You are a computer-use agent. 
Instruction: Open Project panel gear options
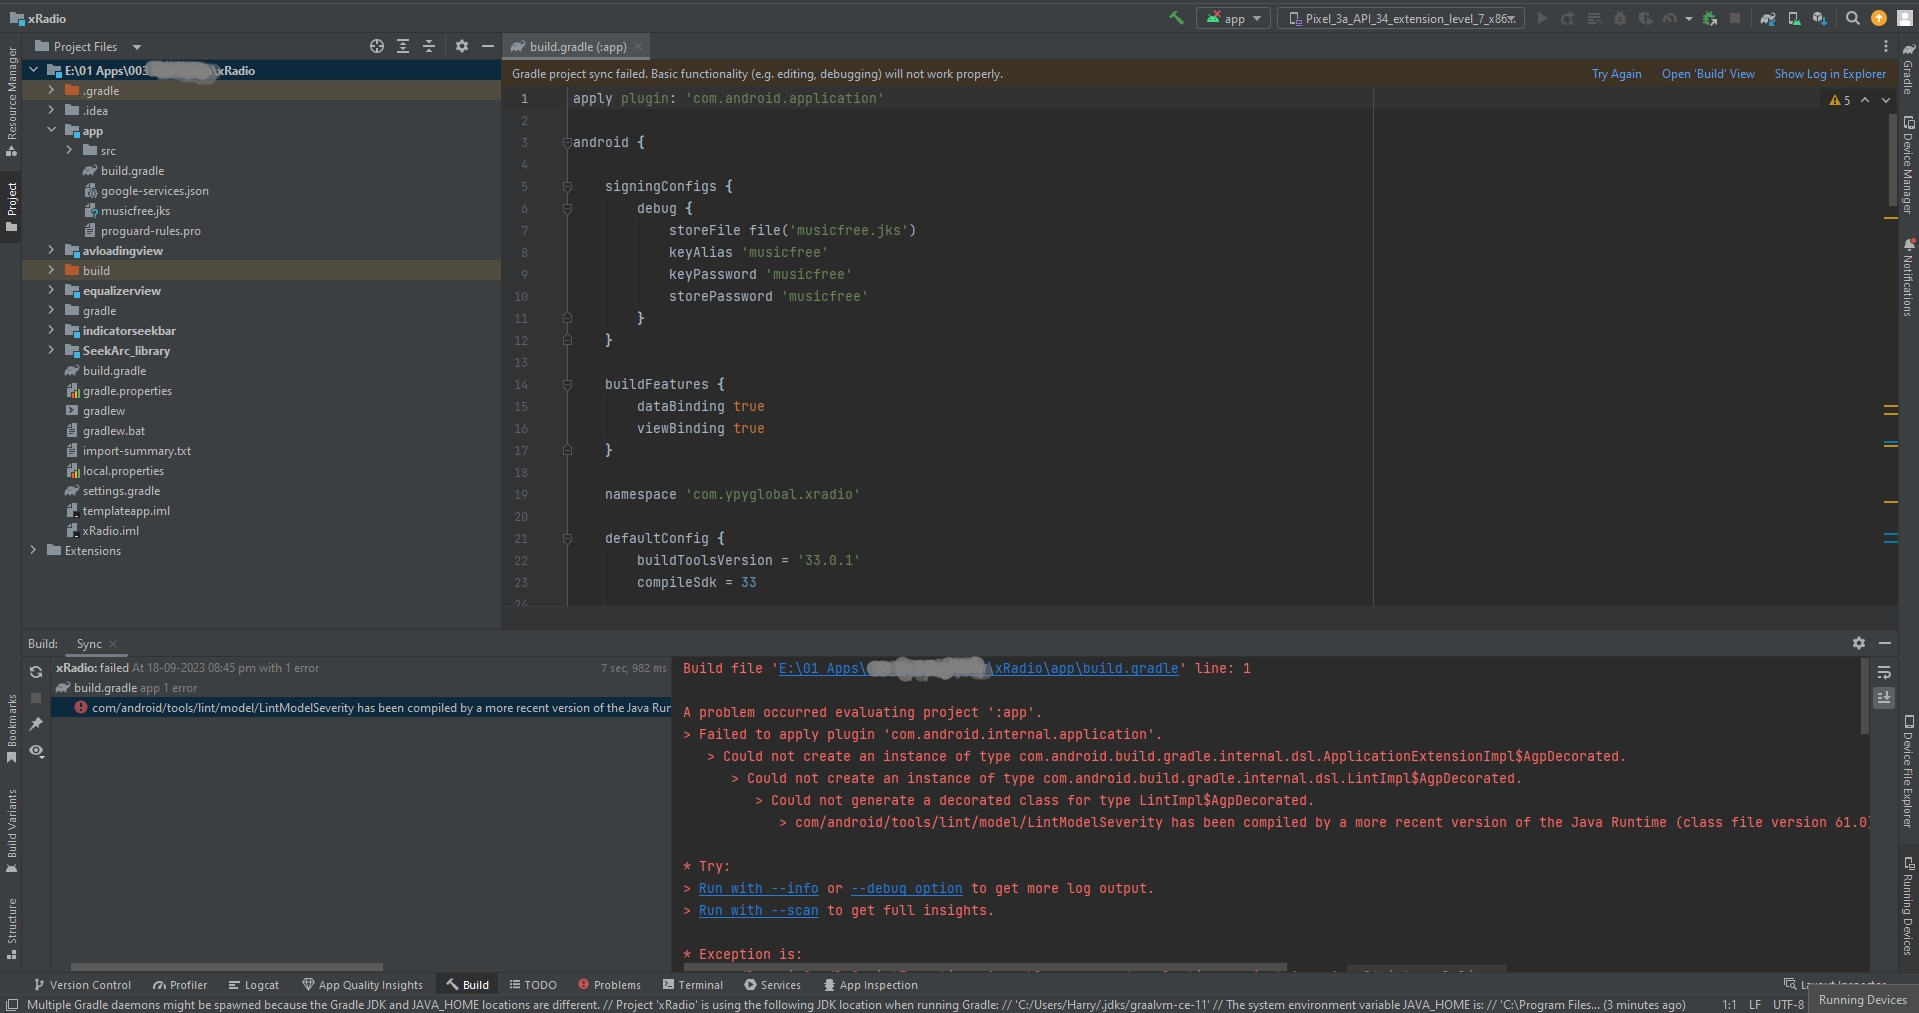462,46
